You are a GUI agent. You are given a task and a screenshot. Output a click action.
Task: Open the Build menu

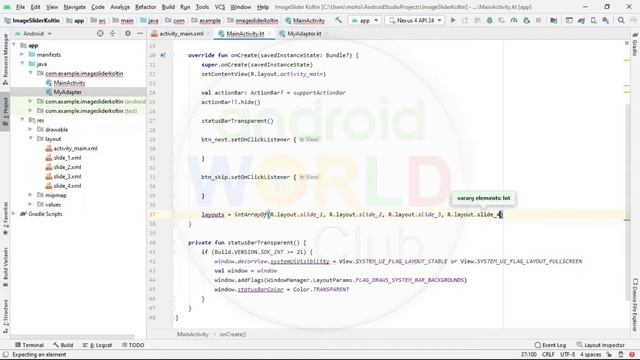click(x=168, y=7)
